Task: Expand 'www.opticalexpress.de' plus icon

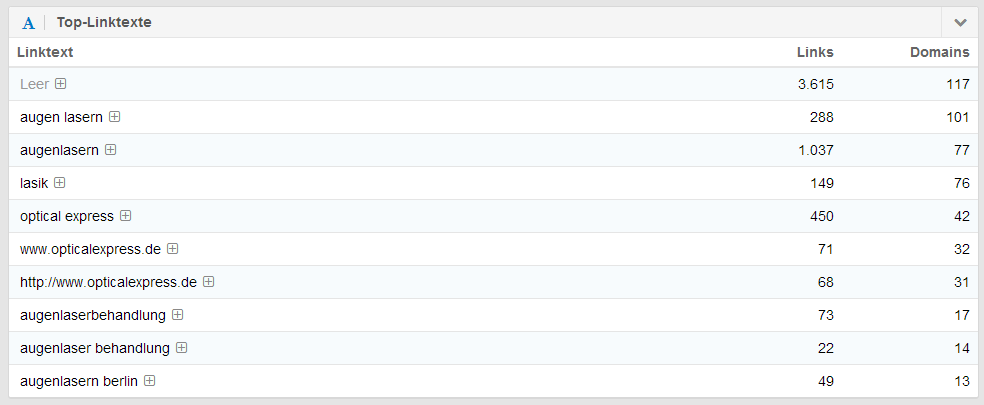Action: [173, 249]
